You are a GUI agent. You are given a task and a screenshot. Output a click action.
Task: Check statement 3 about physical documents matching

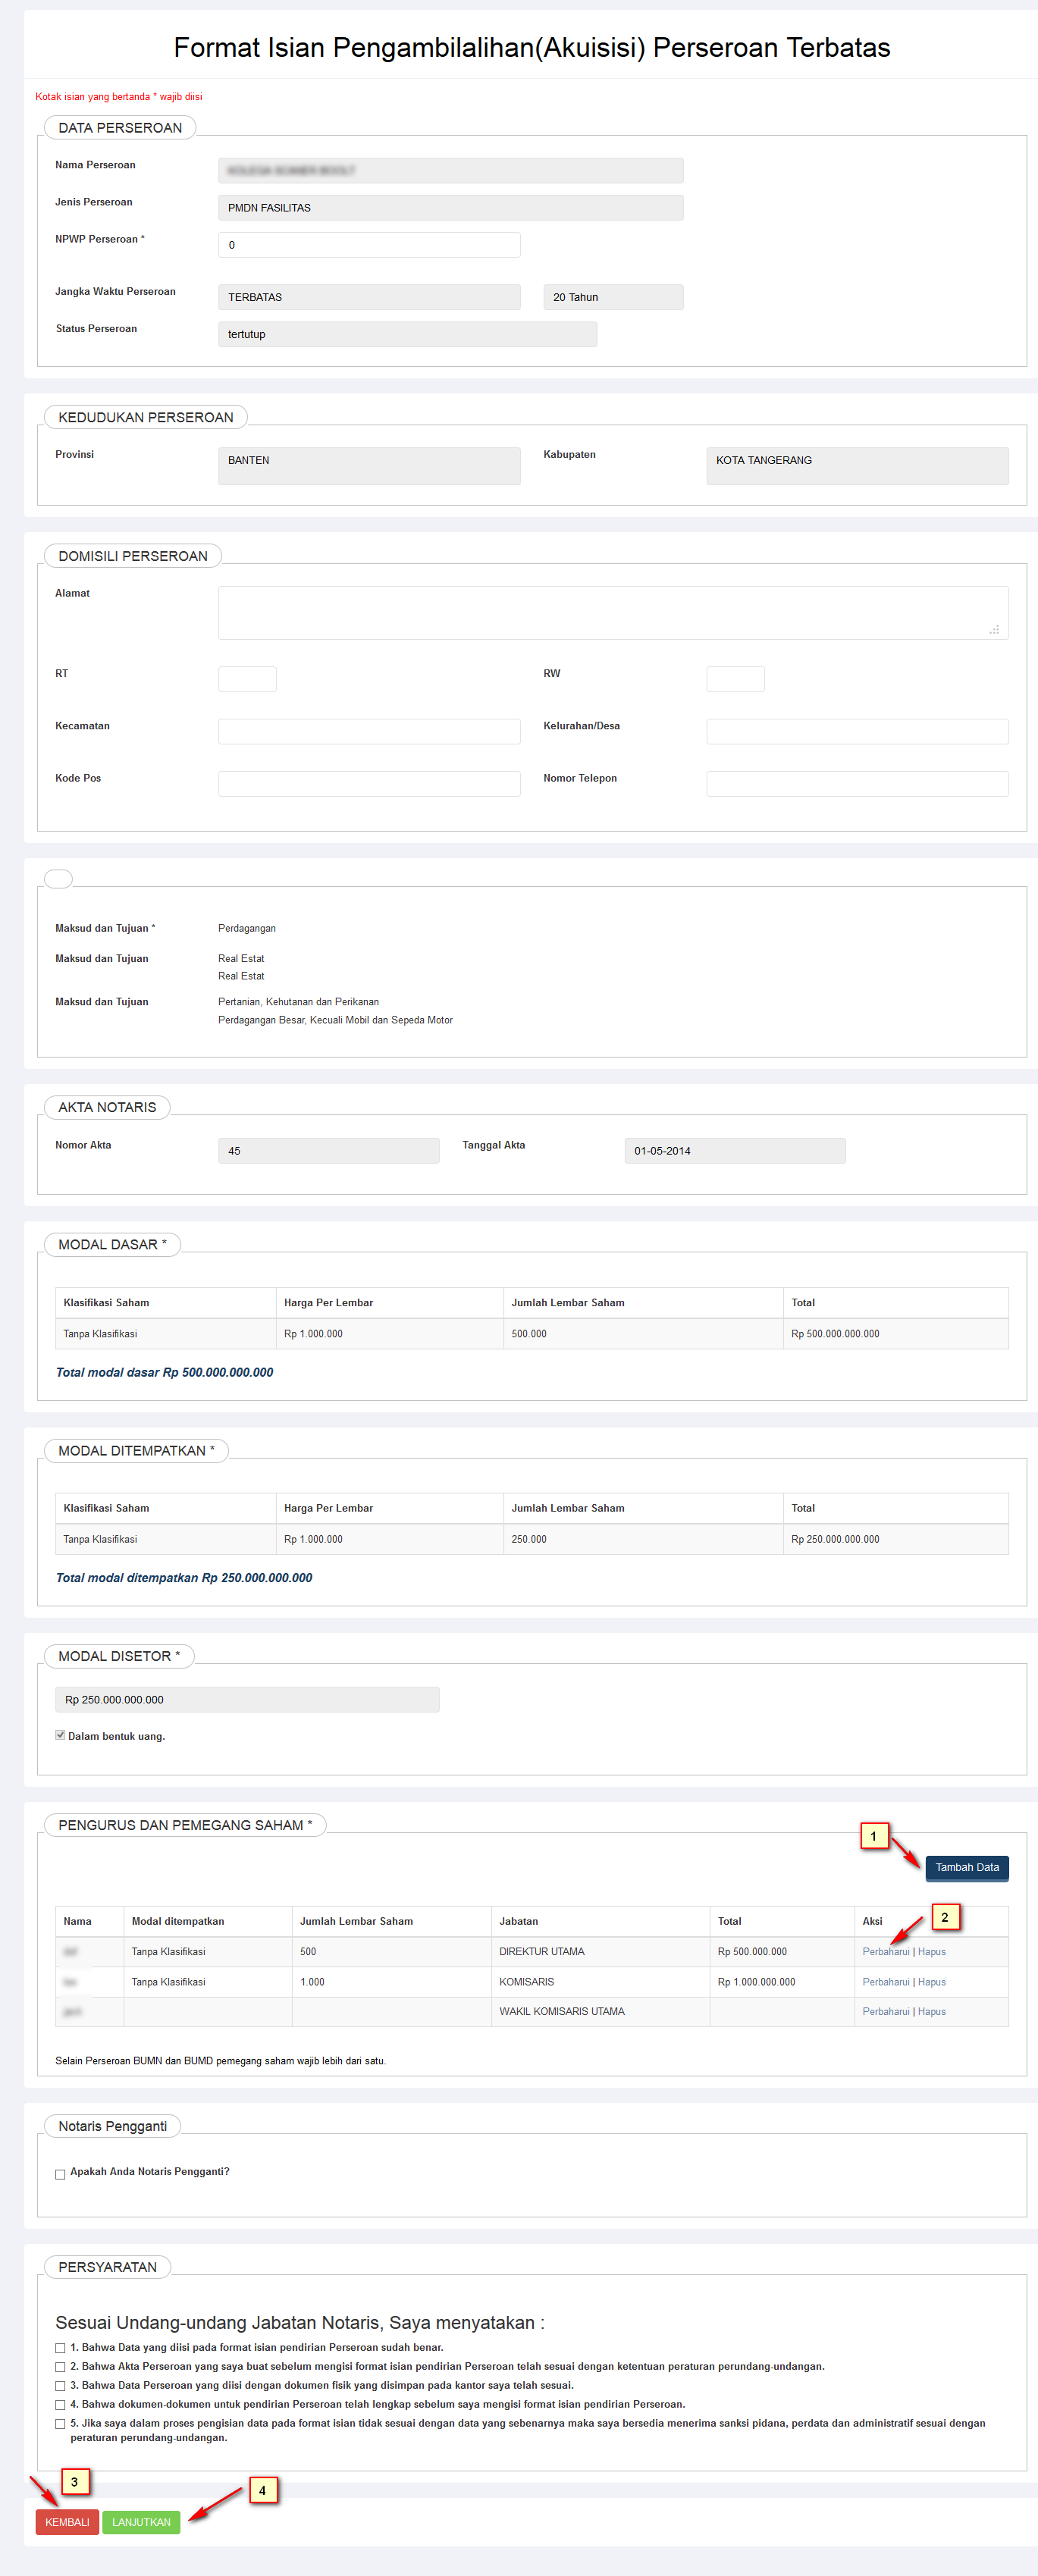[x=61, y=2386]
